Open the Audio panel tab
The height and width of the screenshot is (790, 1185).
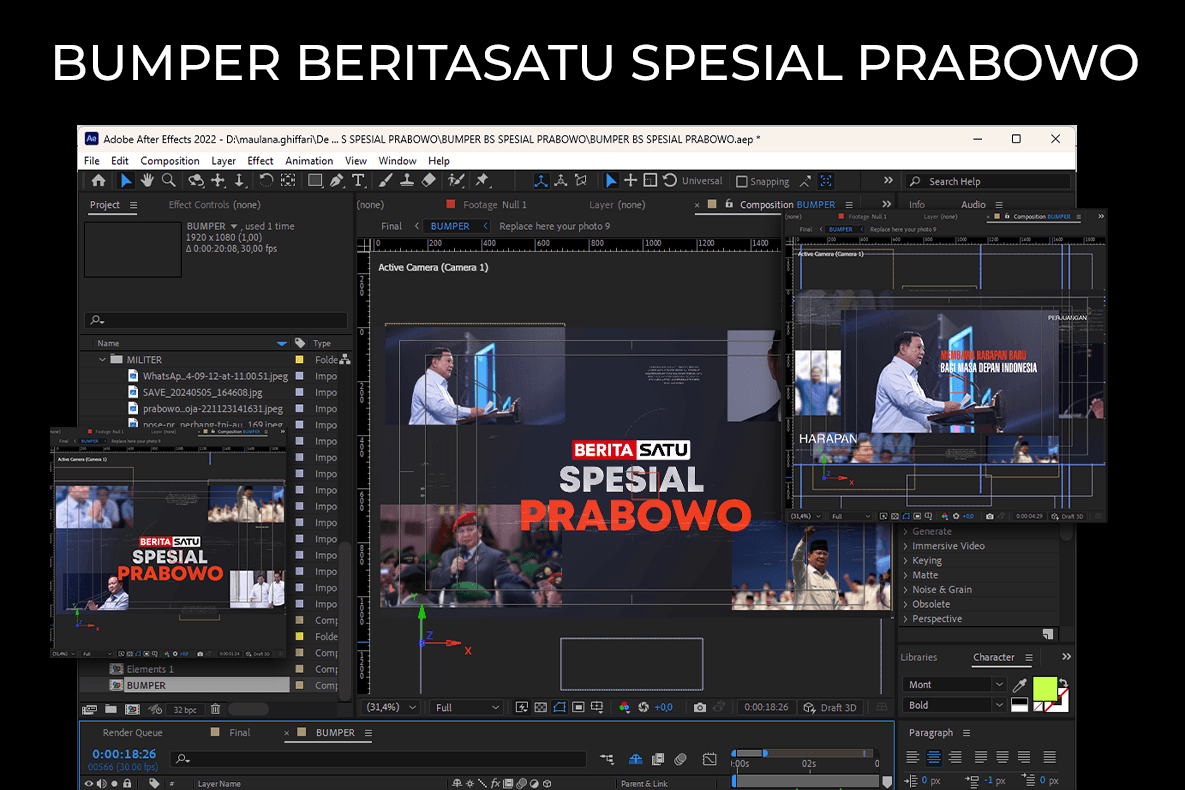coord(973,205)
